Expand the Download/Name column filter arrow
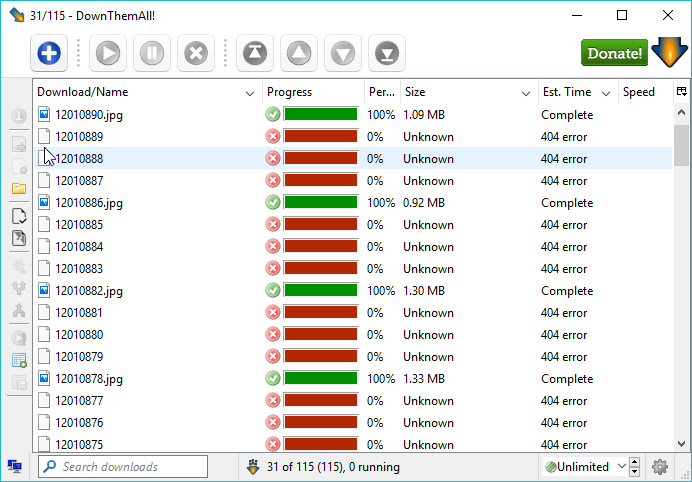The height and width of the screenshot is (482, 692). pyautogui.click(x=250, y=93)
